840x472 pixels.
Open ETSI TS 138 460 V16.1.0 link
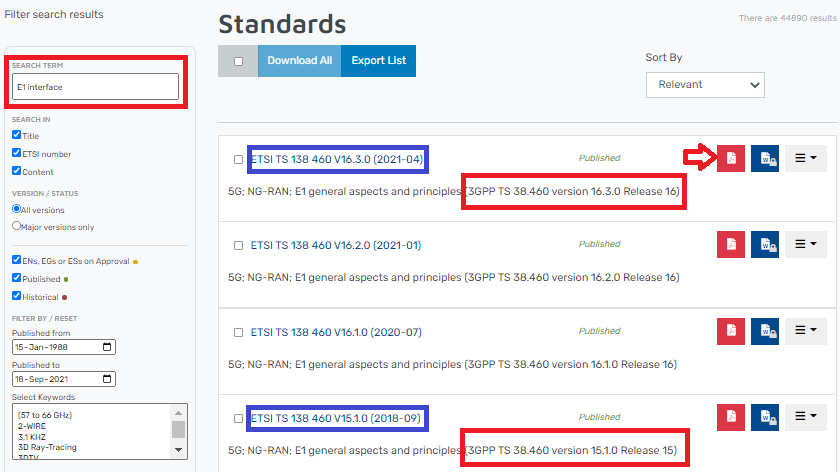click(337, 331)
